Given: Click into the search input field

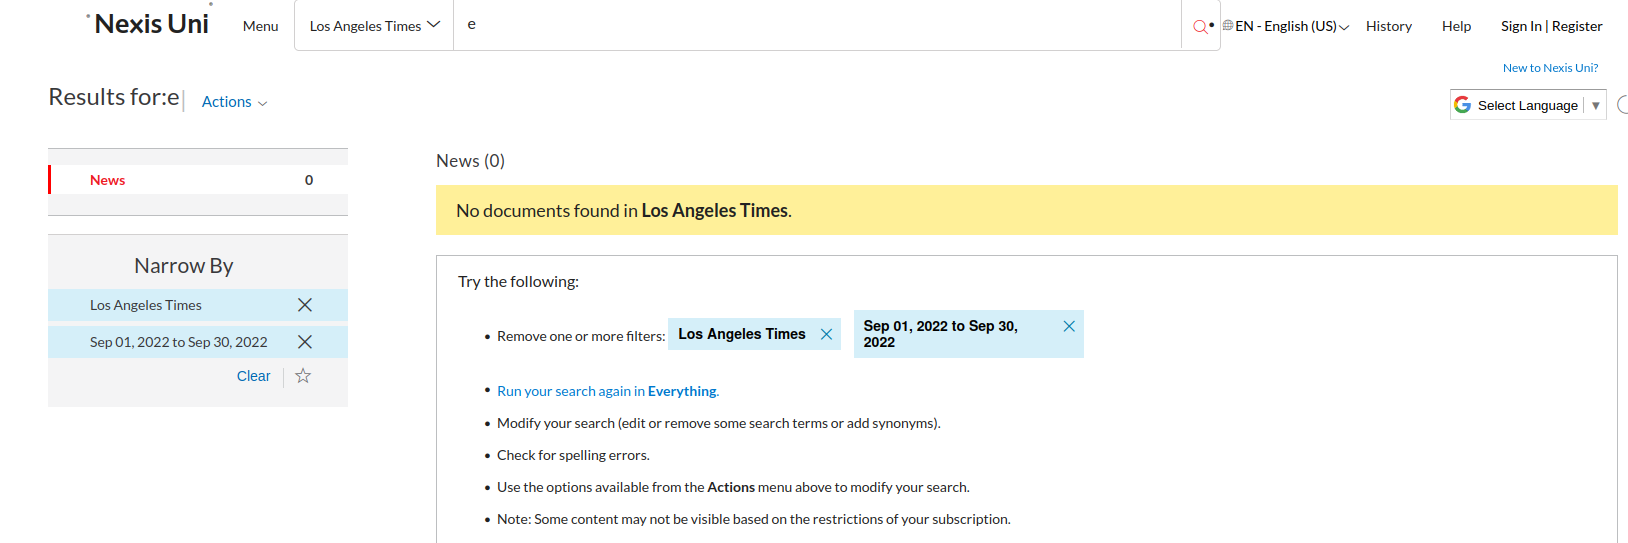Looking at the screenshot, I should [817, 26].
